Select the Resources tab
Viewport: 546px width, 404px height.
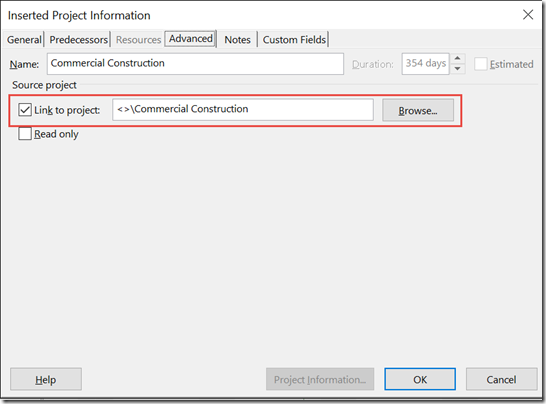[x=138, y=40]
